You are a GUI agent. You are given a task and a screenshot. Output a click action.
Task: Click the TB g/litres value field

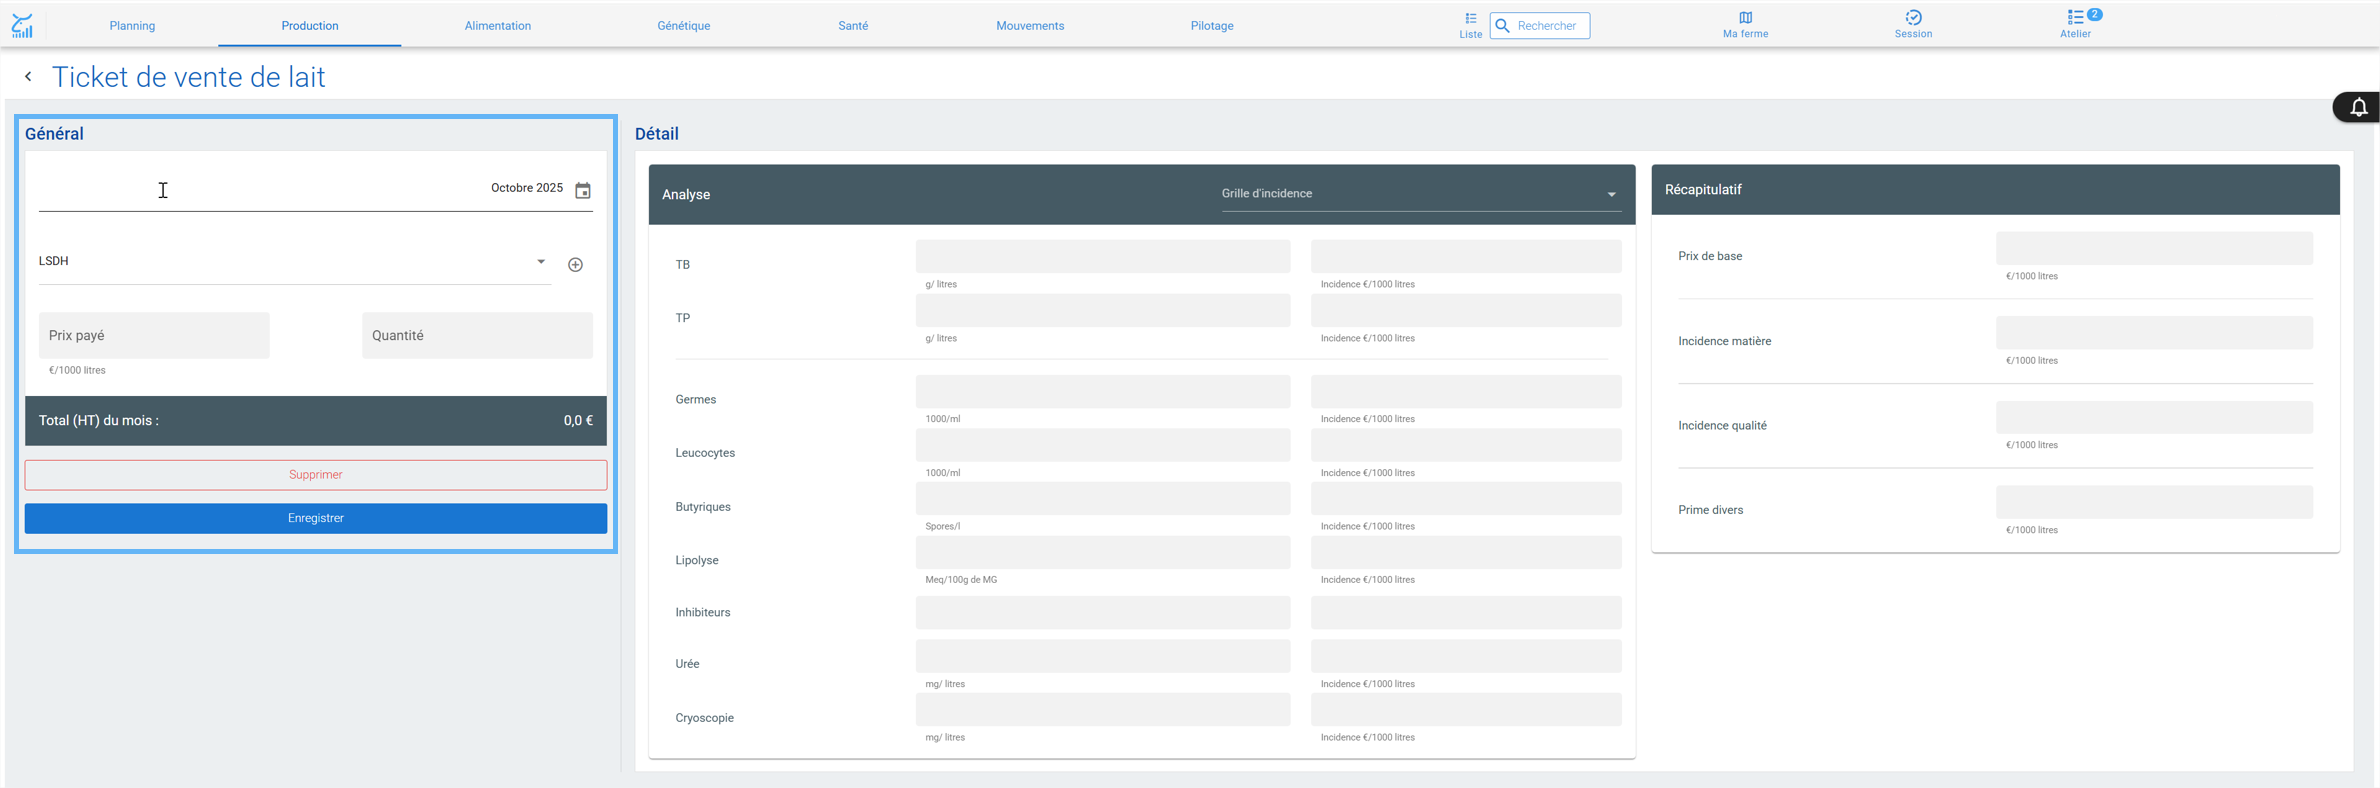(x=1103, y=256)
